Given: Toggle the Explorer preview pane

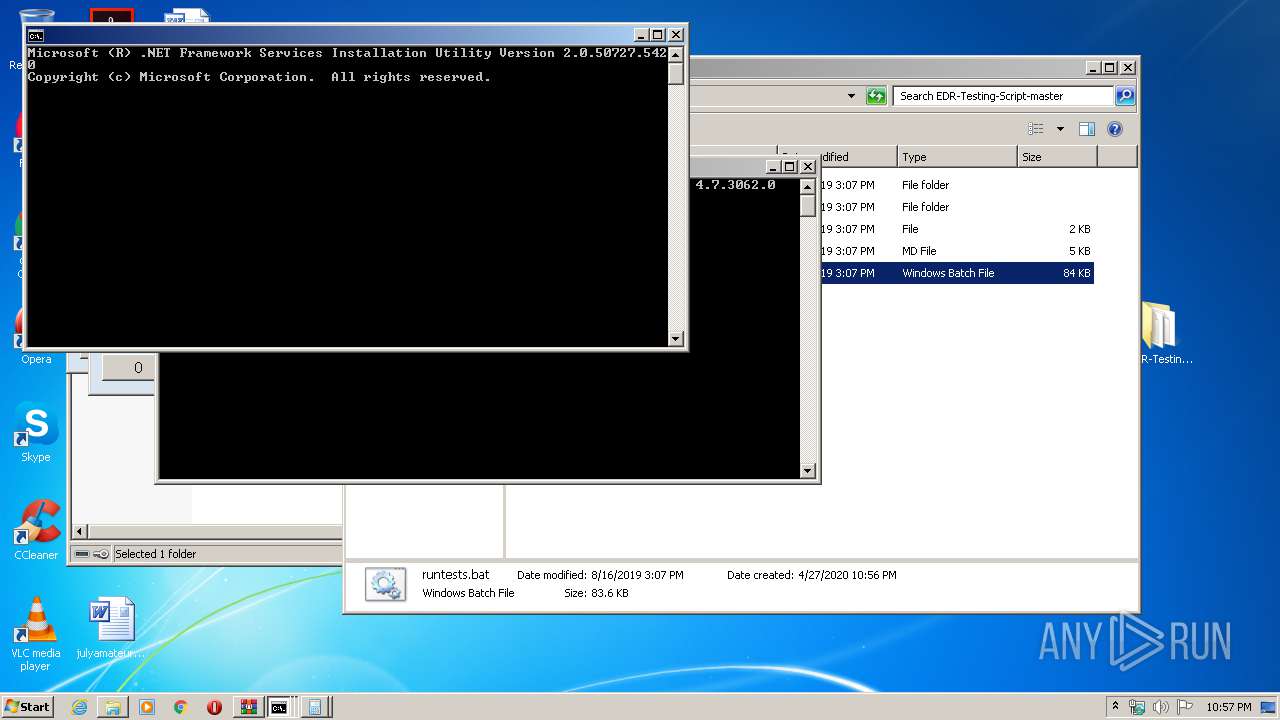Looking at the screenshot, I should [1087, 129].
